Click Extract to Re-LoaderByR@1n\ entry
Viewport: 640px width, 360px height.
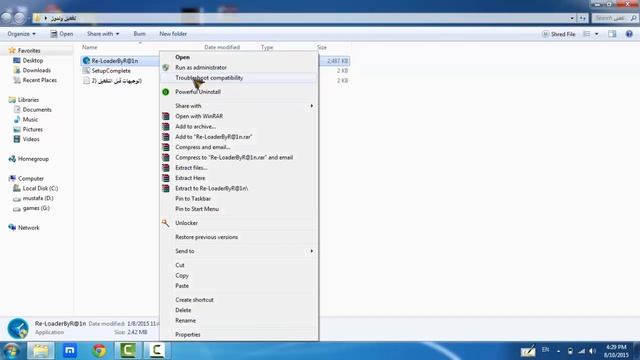click(211, 188)
